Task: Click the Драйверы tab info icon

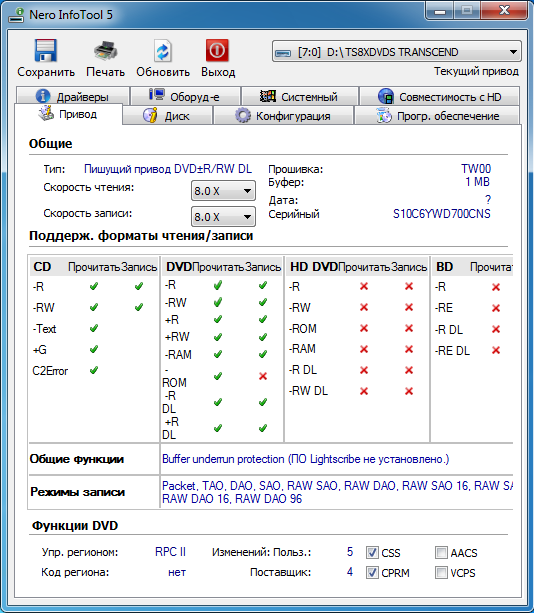Action: (43, 96)
